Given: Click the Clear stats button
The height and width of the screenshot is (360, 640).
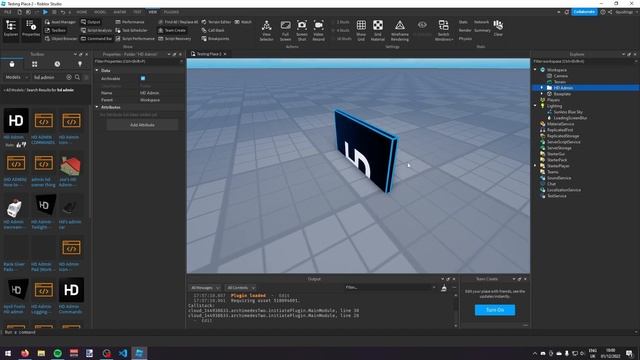Looking at the screenshot, I should [498, 28].
